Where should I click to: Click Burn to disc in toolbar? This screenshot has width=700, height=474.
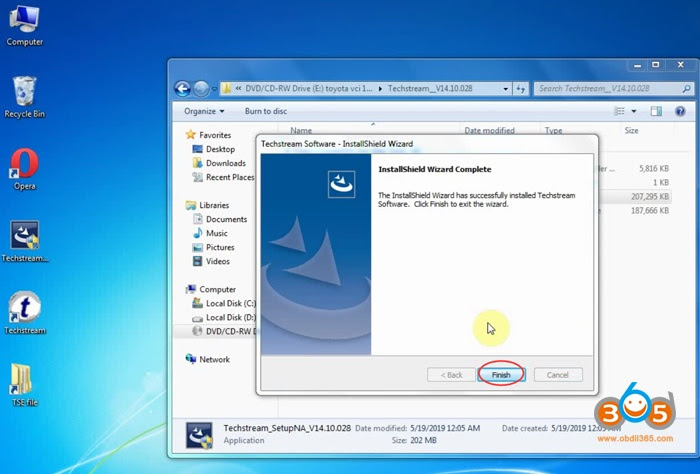click(x=266, y=111)
